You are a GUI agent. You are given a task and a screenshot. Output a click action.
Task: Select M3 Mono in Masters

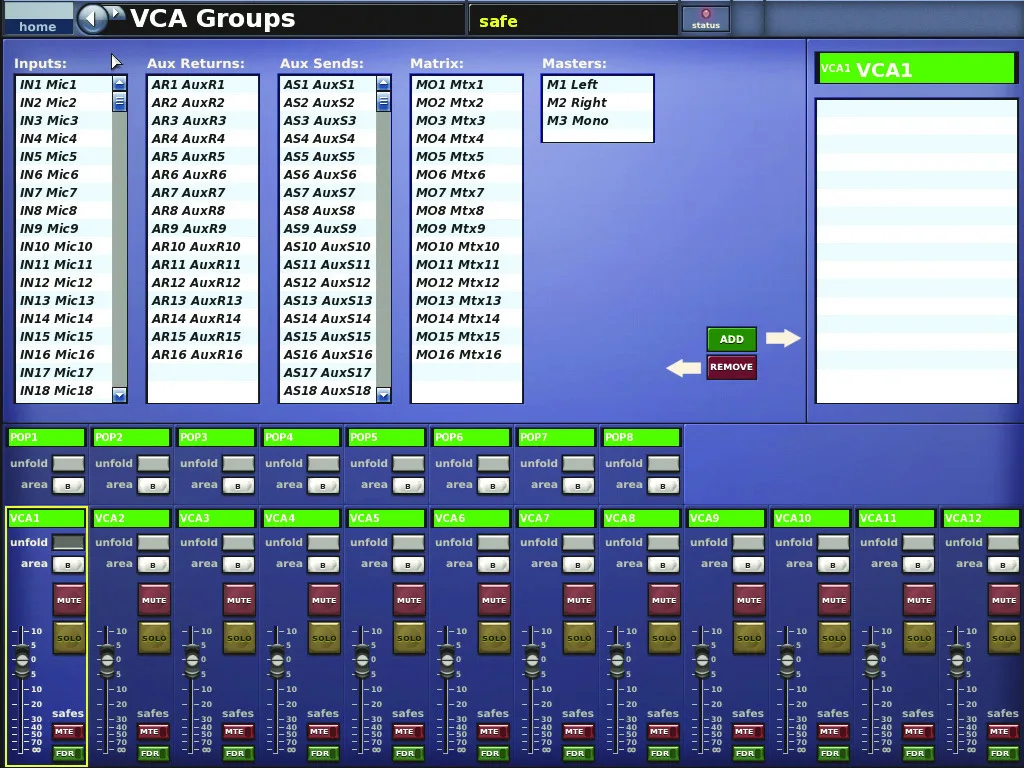point(597,121)
